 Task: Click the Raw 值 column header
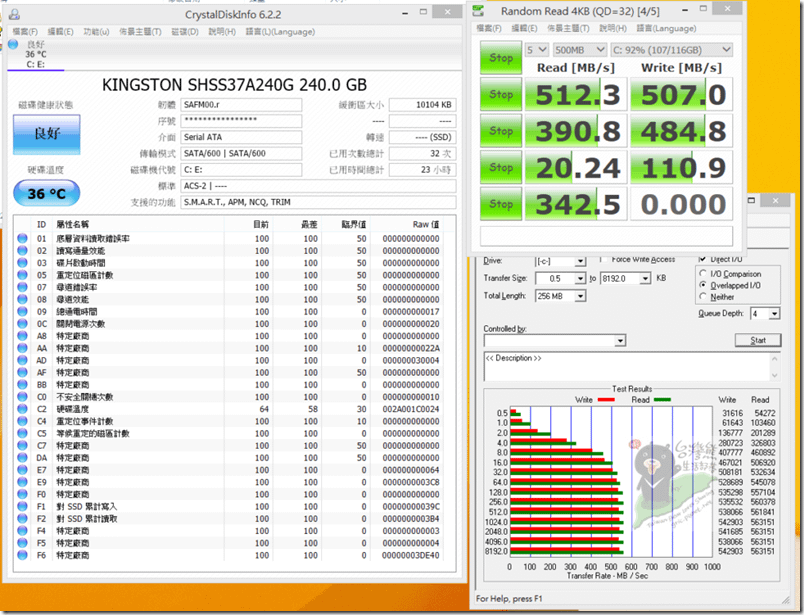(426, 224)
